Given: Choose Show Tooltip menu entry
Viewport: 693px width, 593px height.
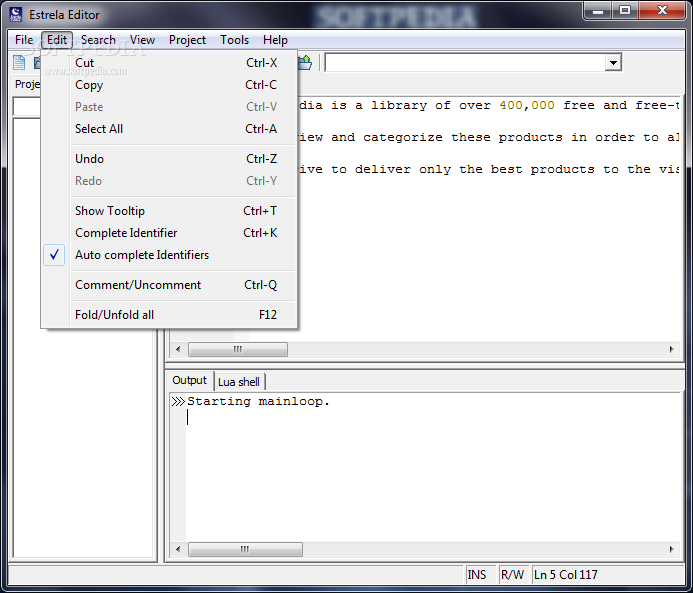Looking at the screenshot, I should (x=170, y=211).
